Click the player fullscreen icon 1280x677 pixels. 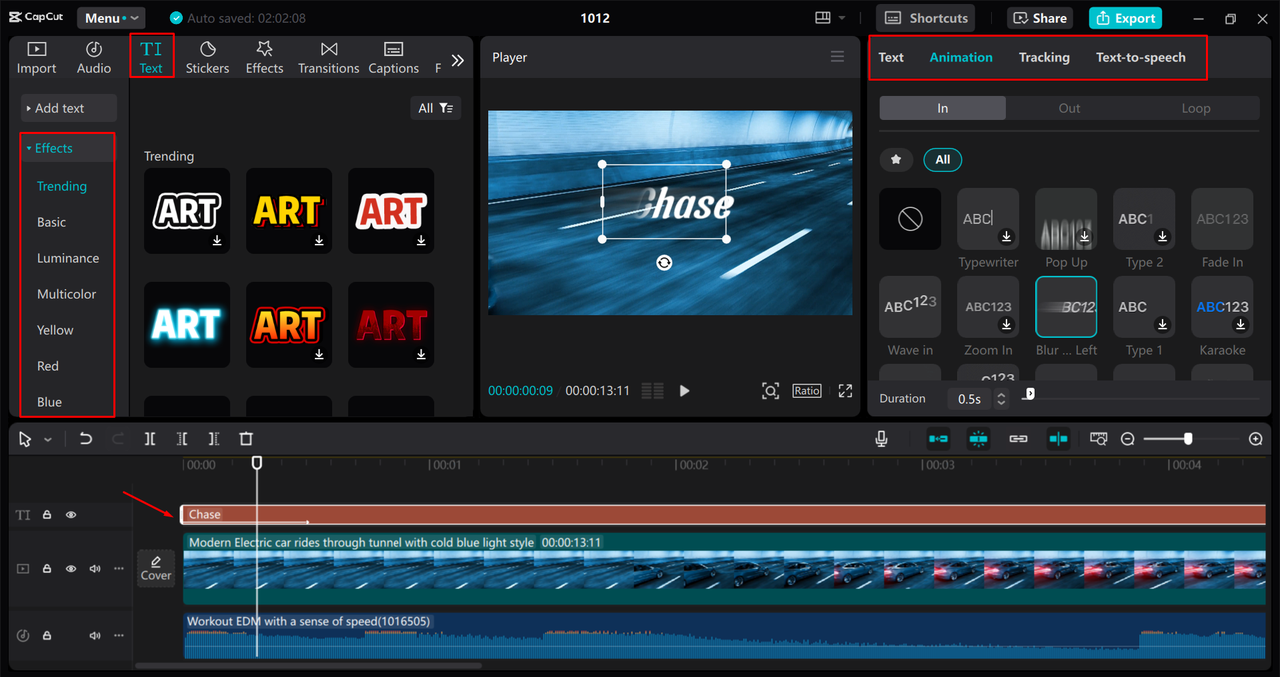[x=845, y=391]
